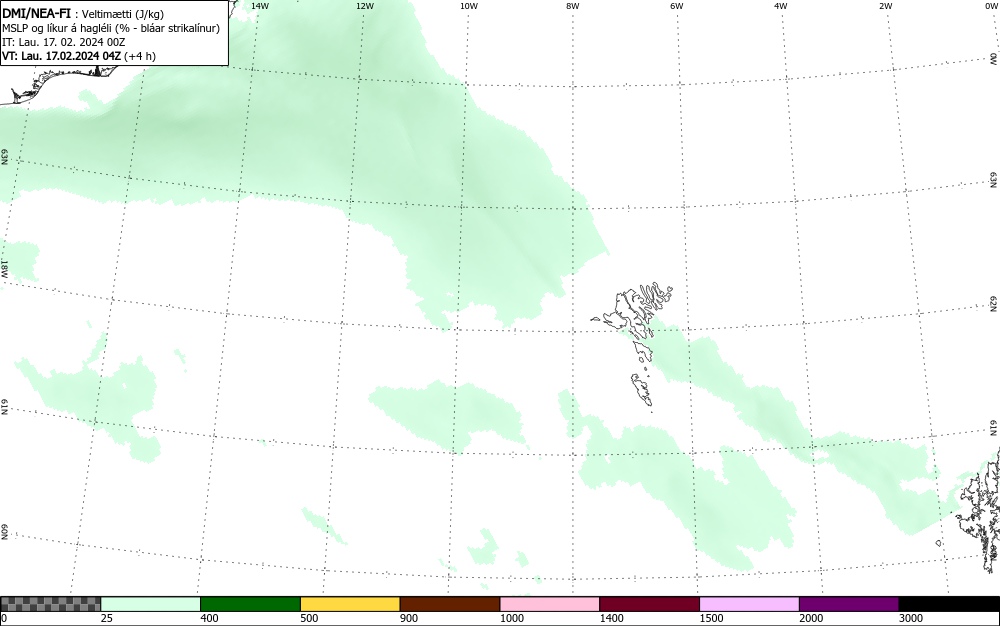Click the 8W longitude label
Viewport: 1000px width, 626px height.
point(573,6)
